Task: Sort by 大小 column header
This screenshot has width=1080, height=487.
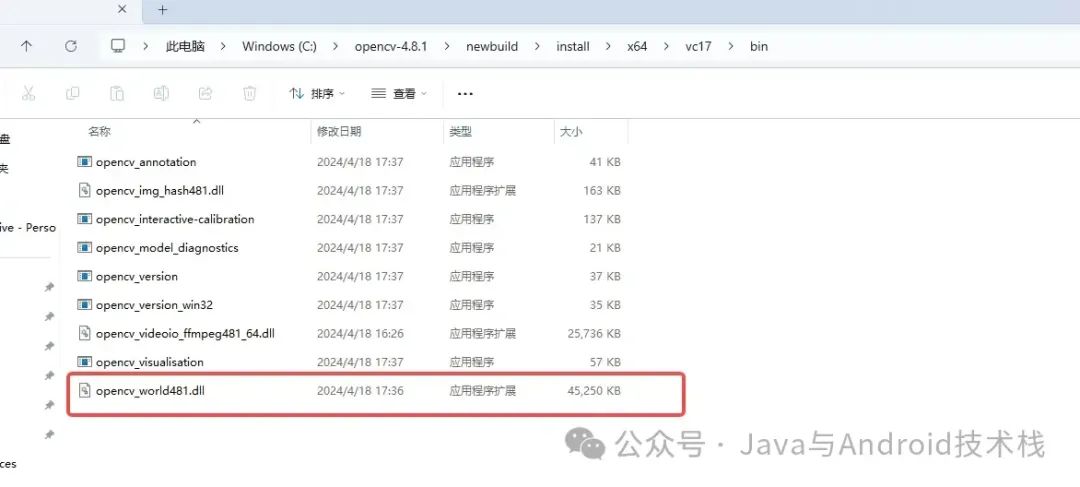Action: point(571,132)
